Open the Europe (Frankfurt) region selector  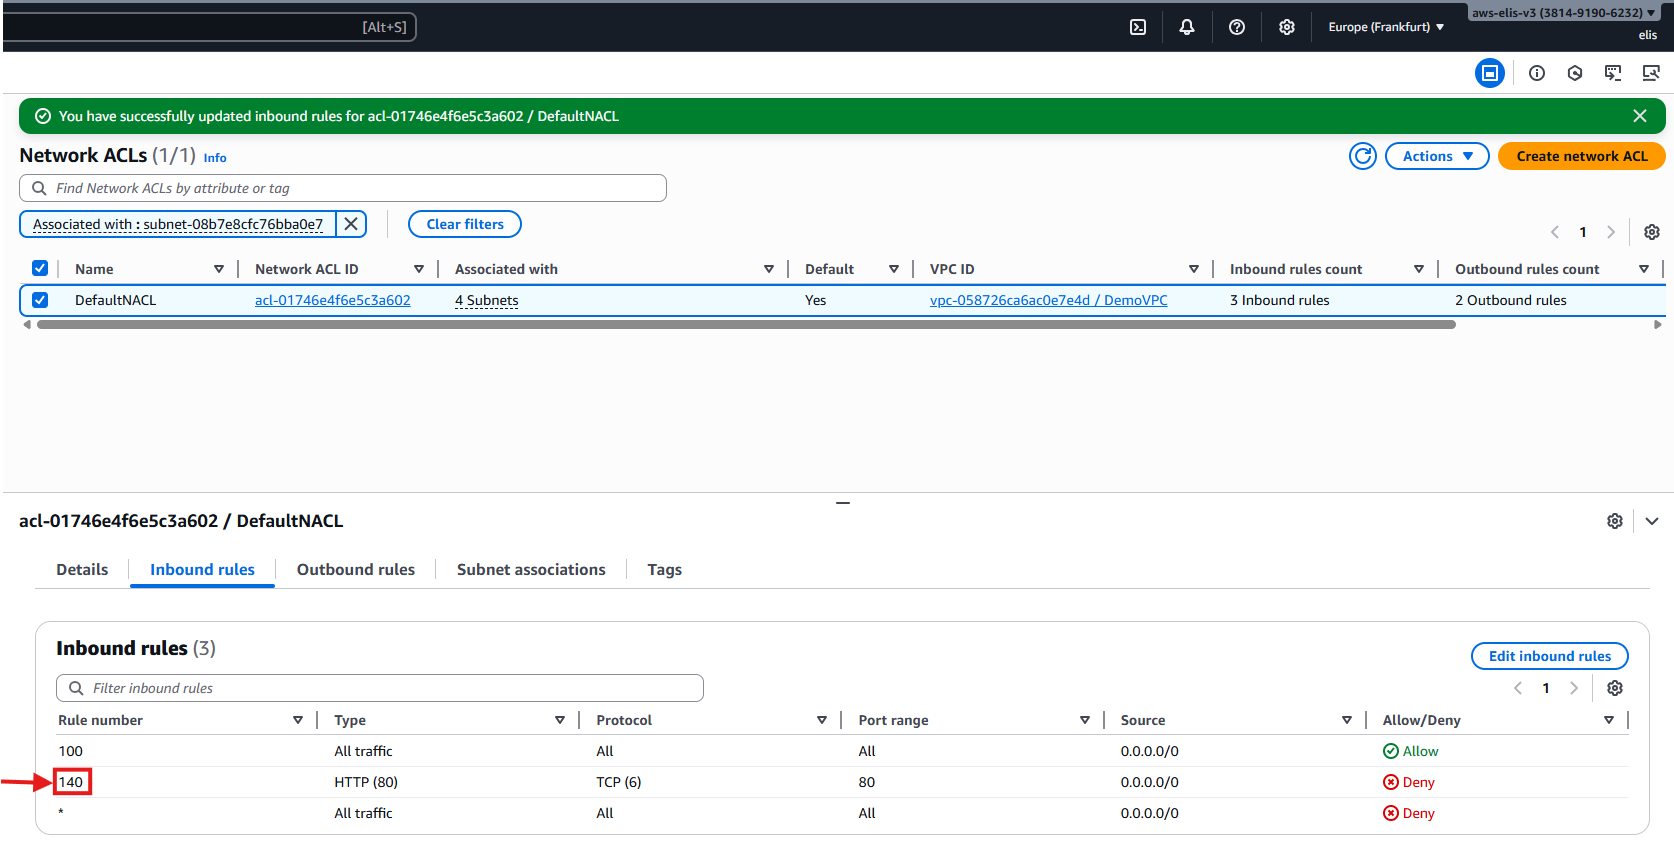point(1386,27)
